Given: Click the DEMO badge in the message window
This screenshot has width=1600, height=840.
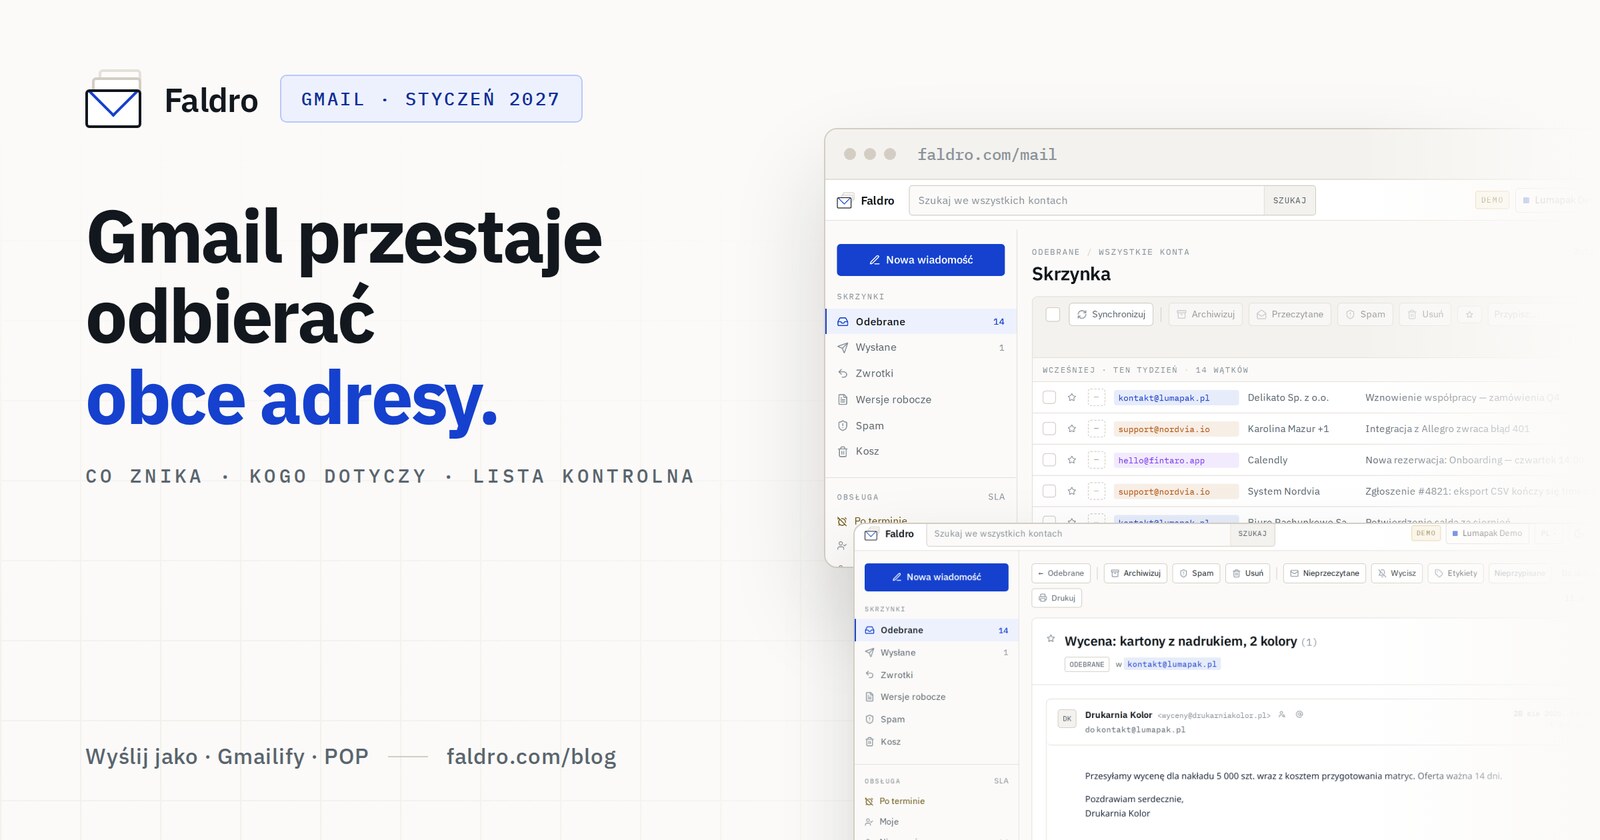Looking at the screenshot, I should pos(1426,534).
